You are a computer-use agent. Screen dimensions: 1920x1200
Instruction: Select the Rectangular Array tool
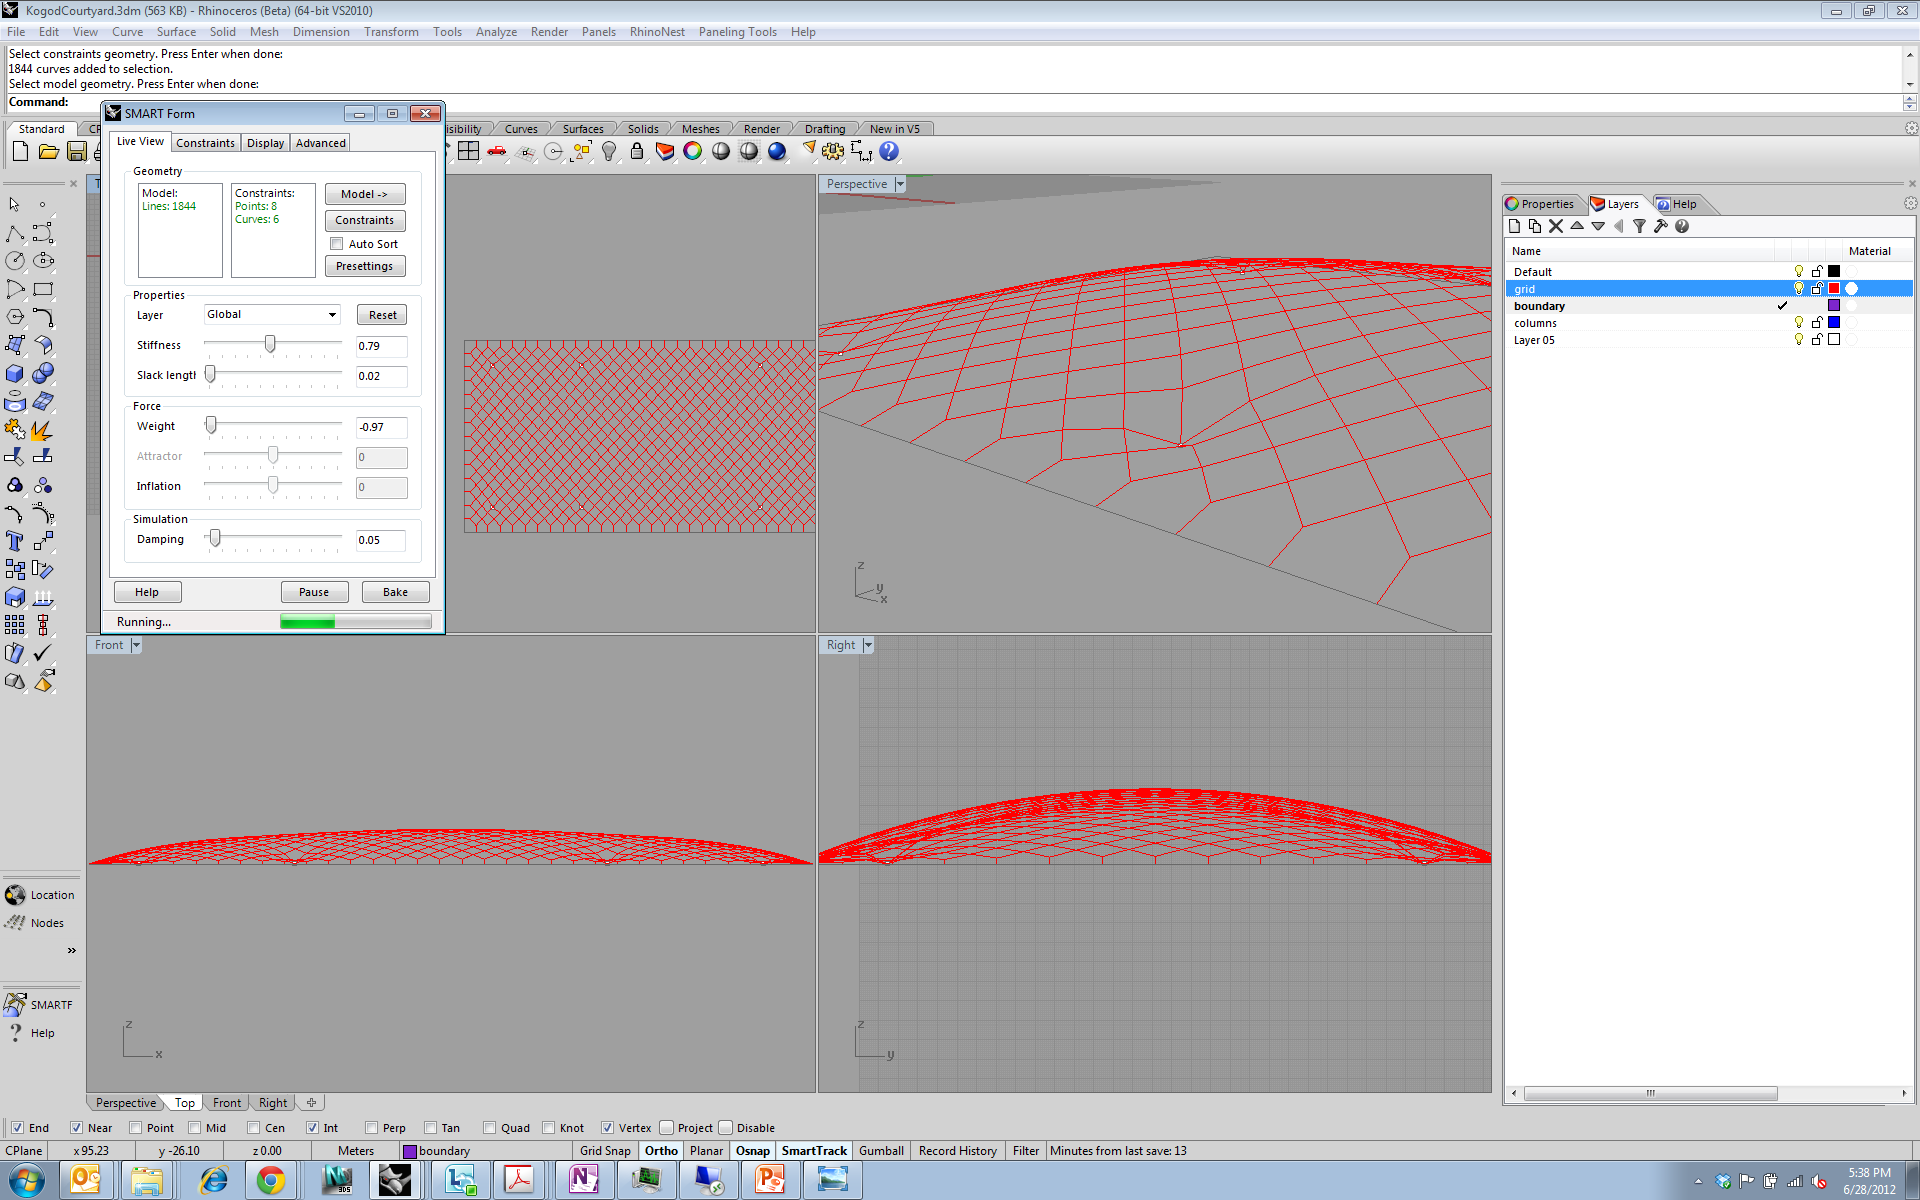coord(15,625)
